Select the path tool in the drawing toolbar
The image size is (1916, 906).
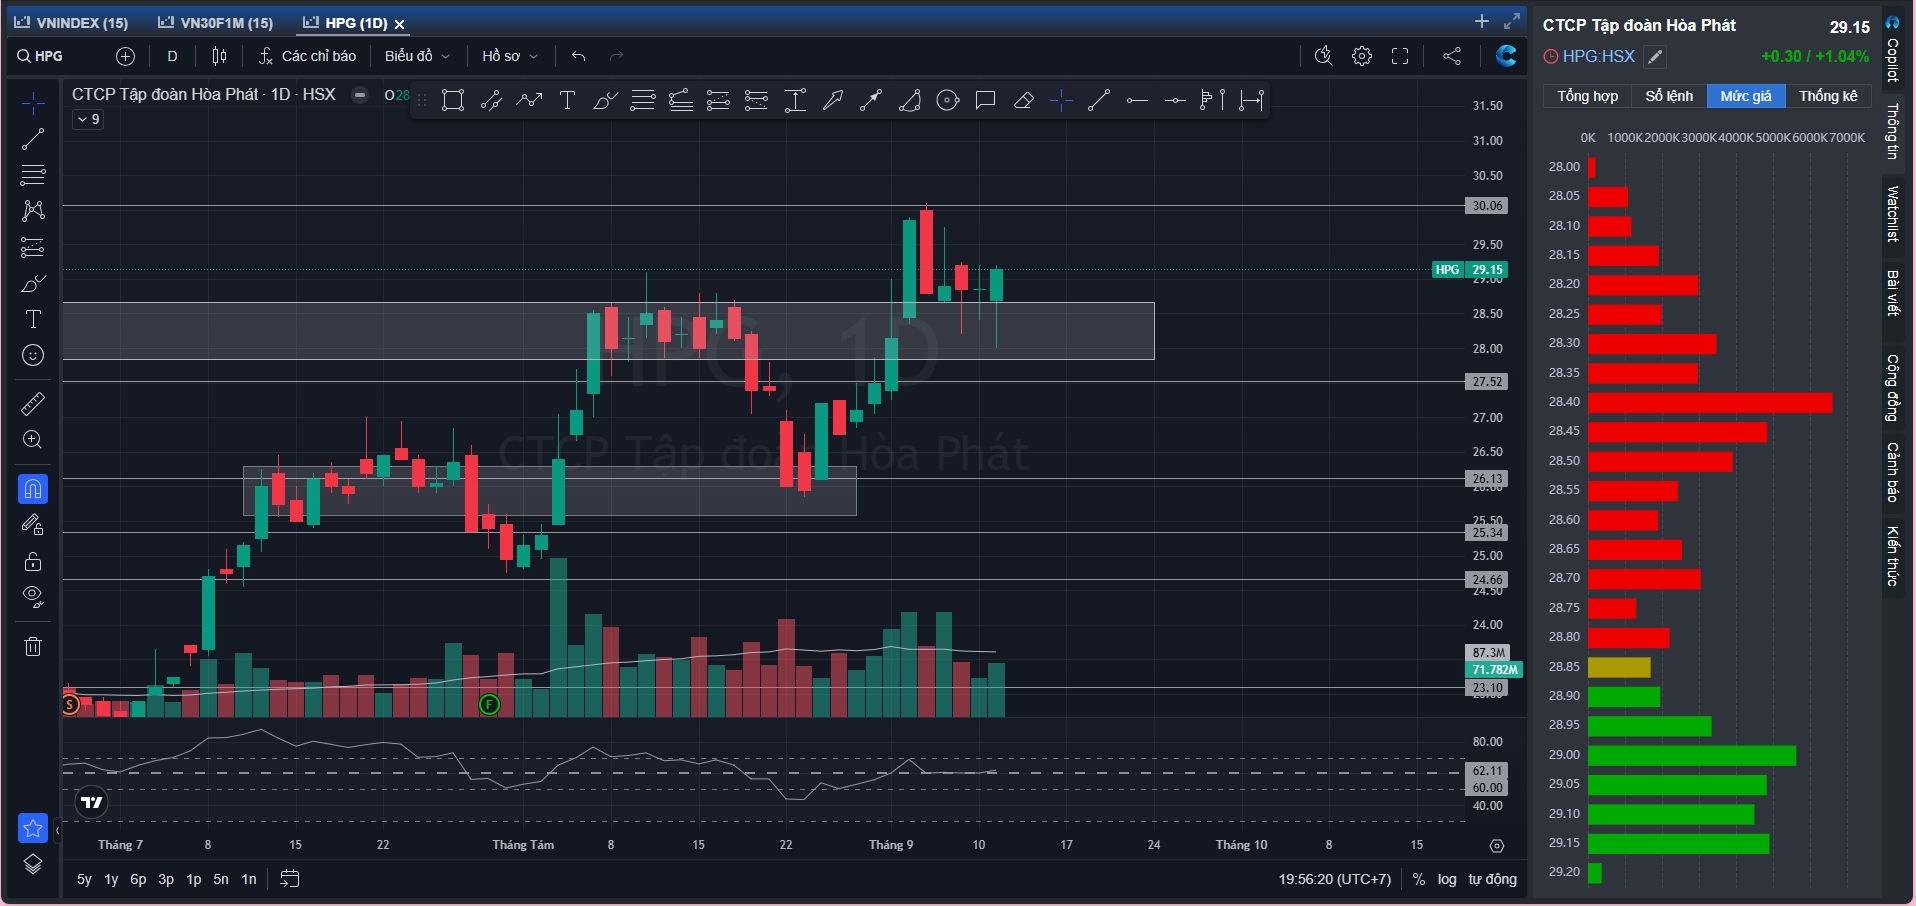pos(529,100)
